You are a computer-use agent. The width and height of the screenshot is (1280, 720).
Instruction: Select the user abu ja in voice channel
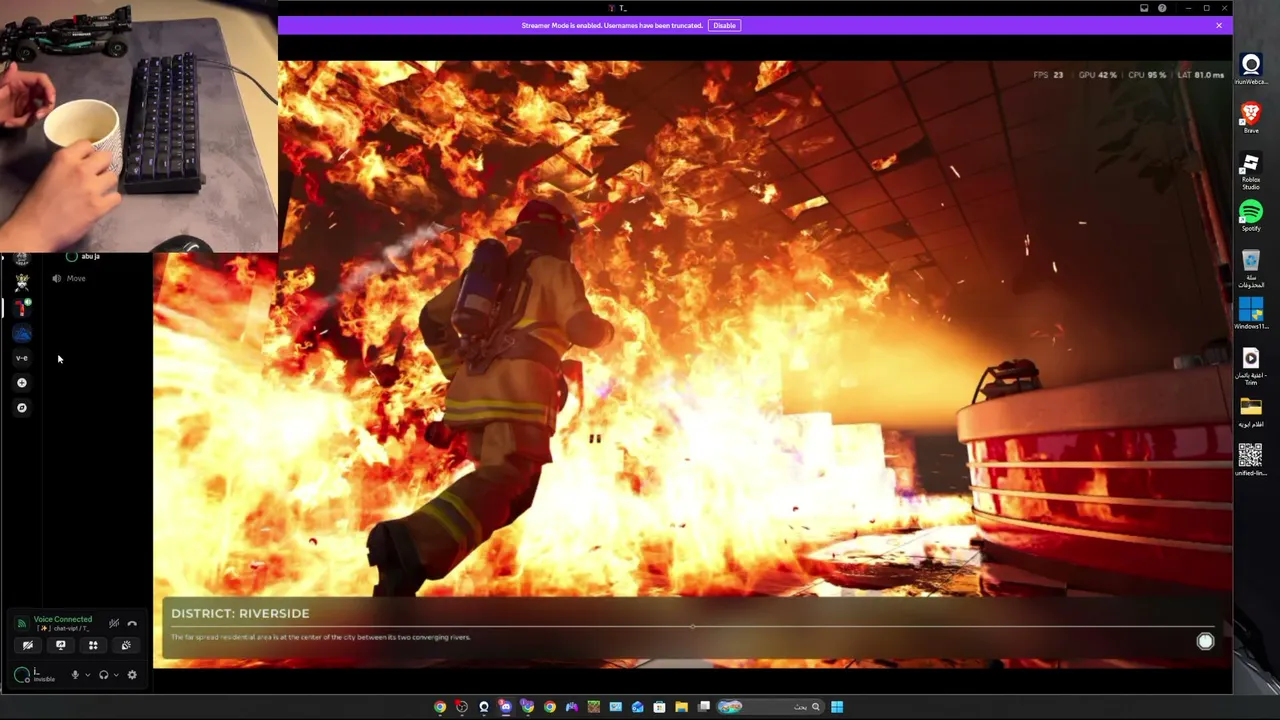click(84, 257)
